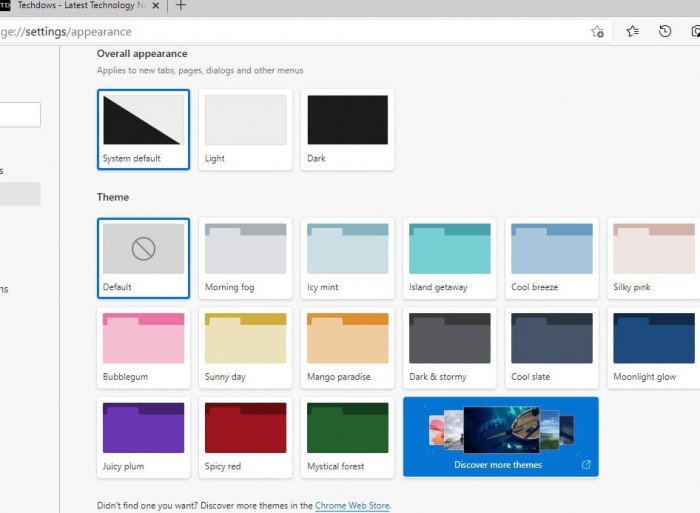Switch to the Techdows tab

75,6
